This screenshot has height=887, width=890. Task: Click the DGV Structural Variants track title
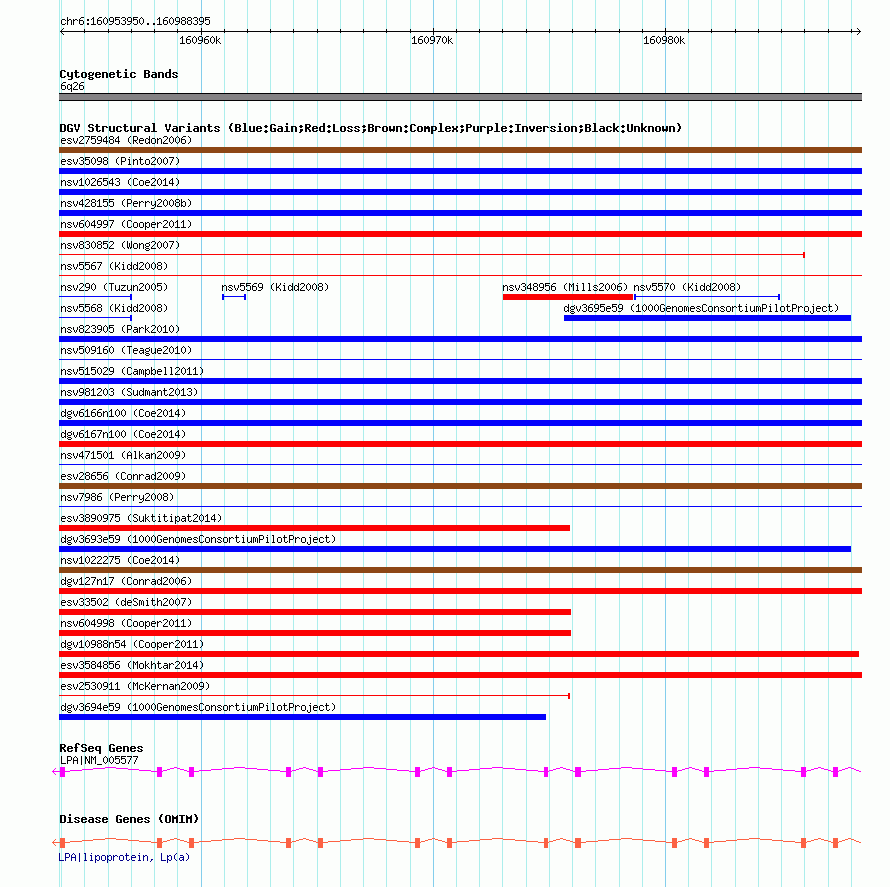click(370, 128)
